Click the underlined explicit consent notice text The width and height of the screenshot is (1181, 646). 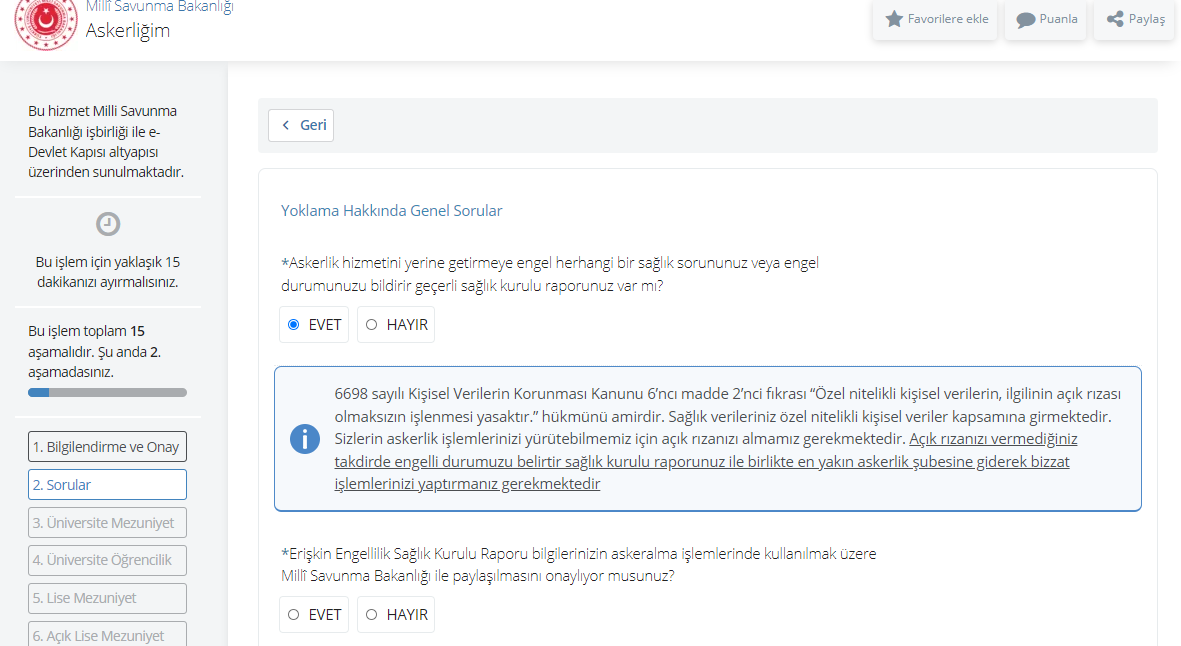(700, 462)
